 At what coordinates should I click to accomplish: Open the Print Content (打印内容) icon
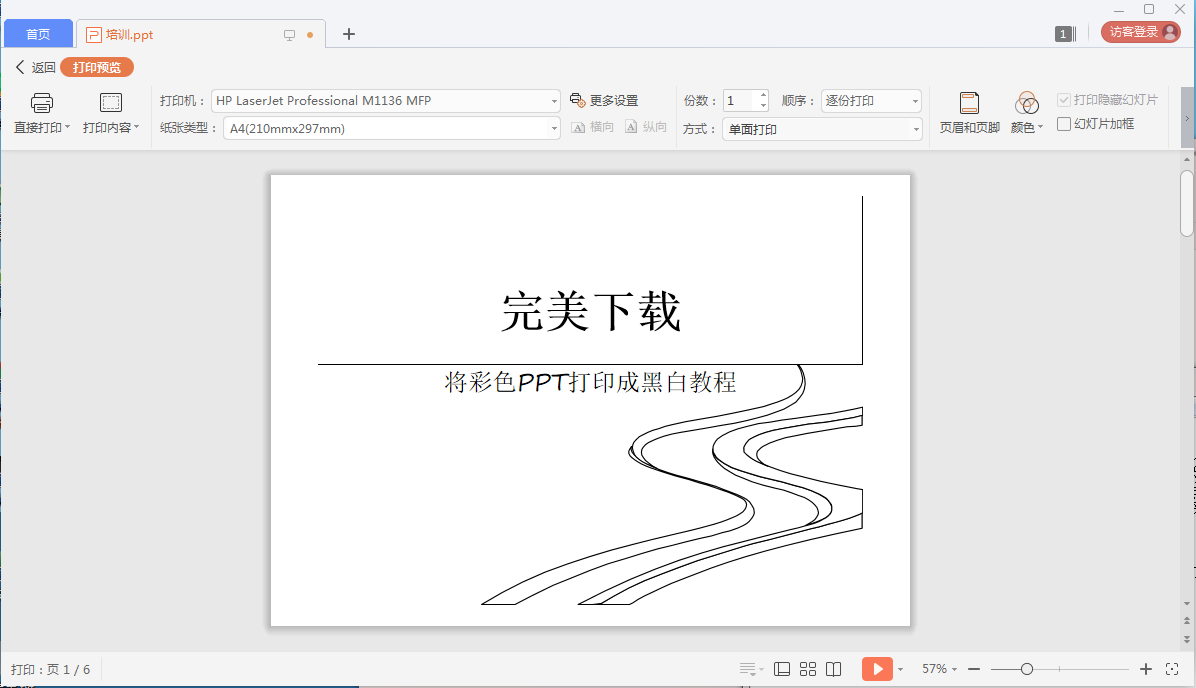(x=110, y=102)
